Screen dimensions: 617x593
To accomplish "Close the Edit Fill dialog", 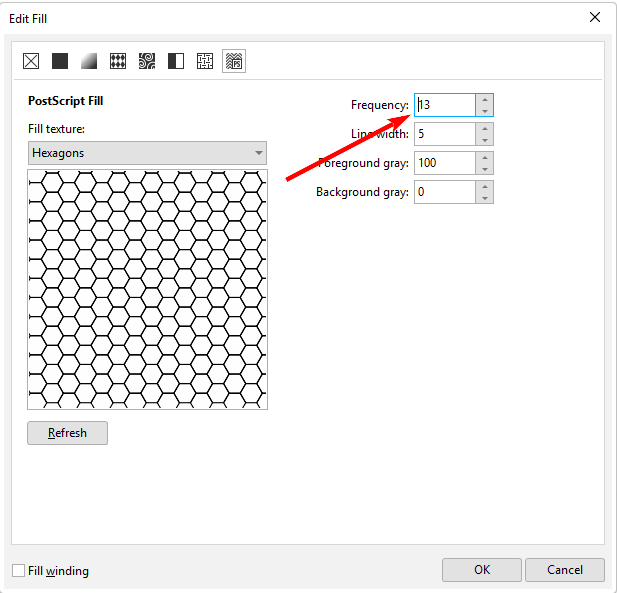I will pyautogui.click(x=595, y=17).
